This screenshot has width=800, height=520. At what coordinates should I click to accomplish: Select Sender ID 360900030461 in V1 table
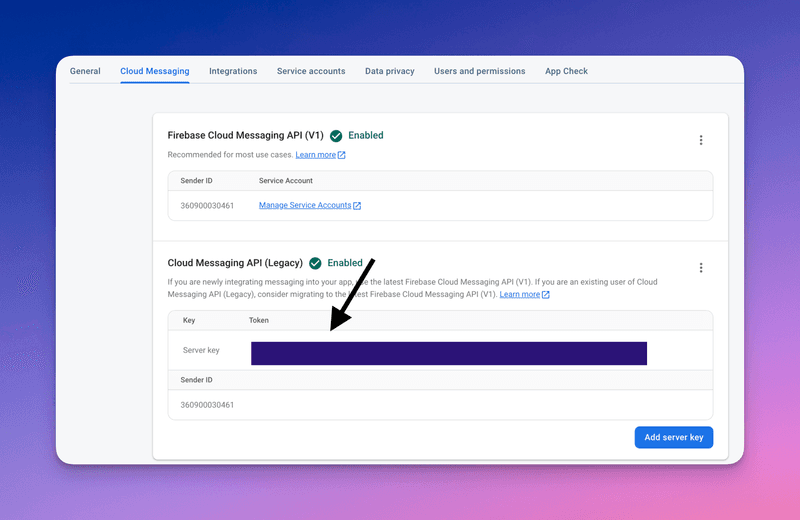coord(207,206)
